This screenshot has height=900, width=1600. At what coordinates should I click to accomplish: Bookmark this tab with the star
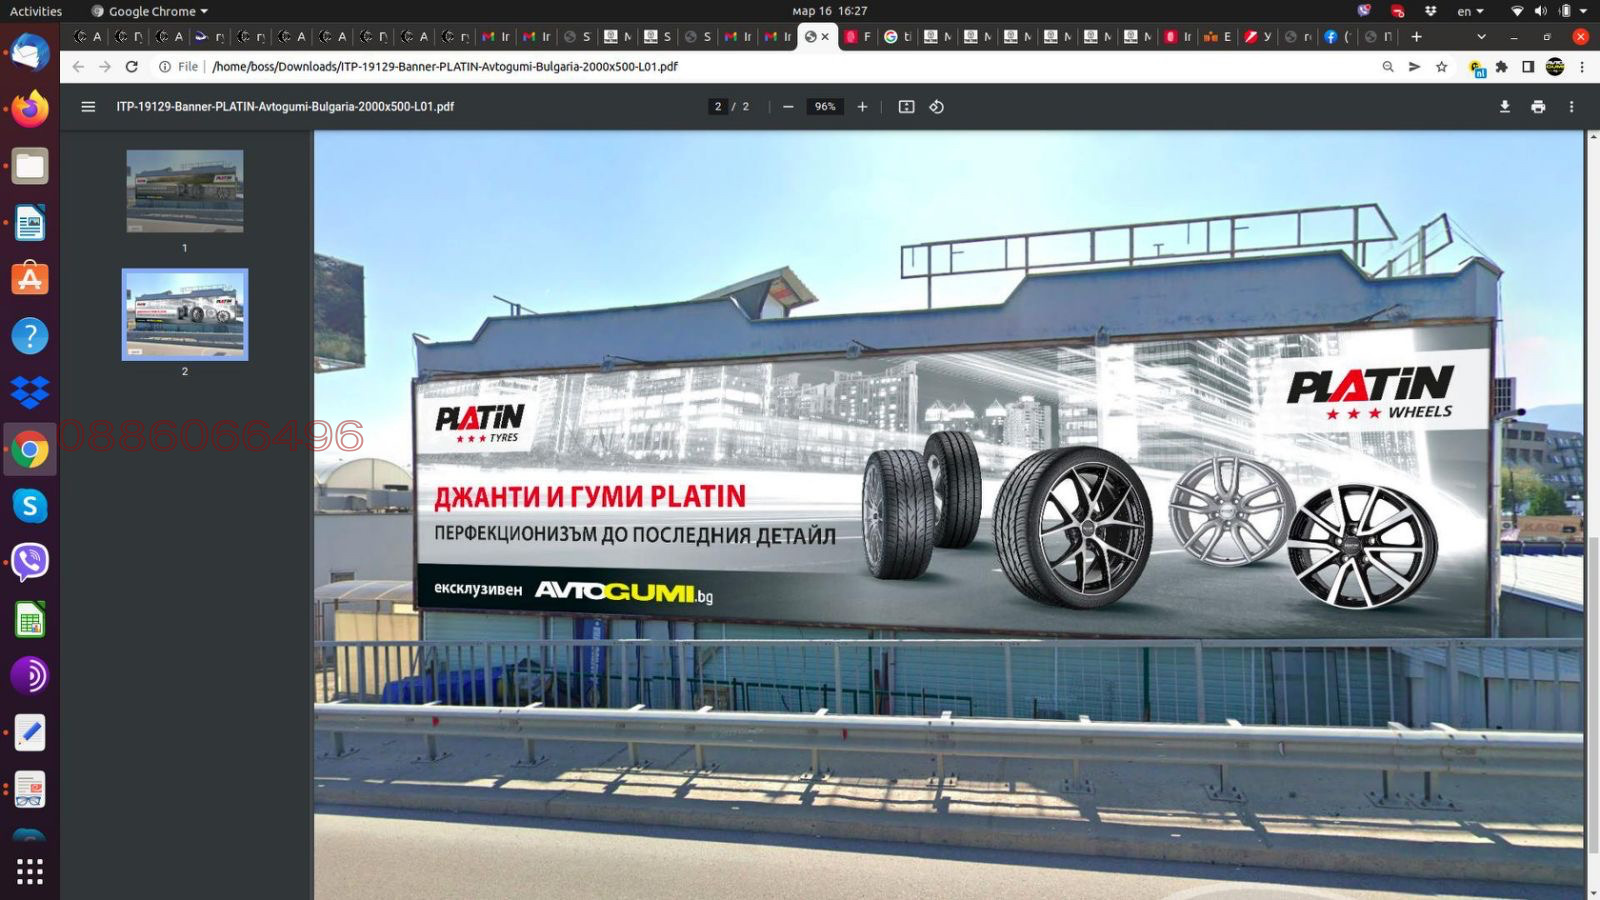coord(1441,67)
